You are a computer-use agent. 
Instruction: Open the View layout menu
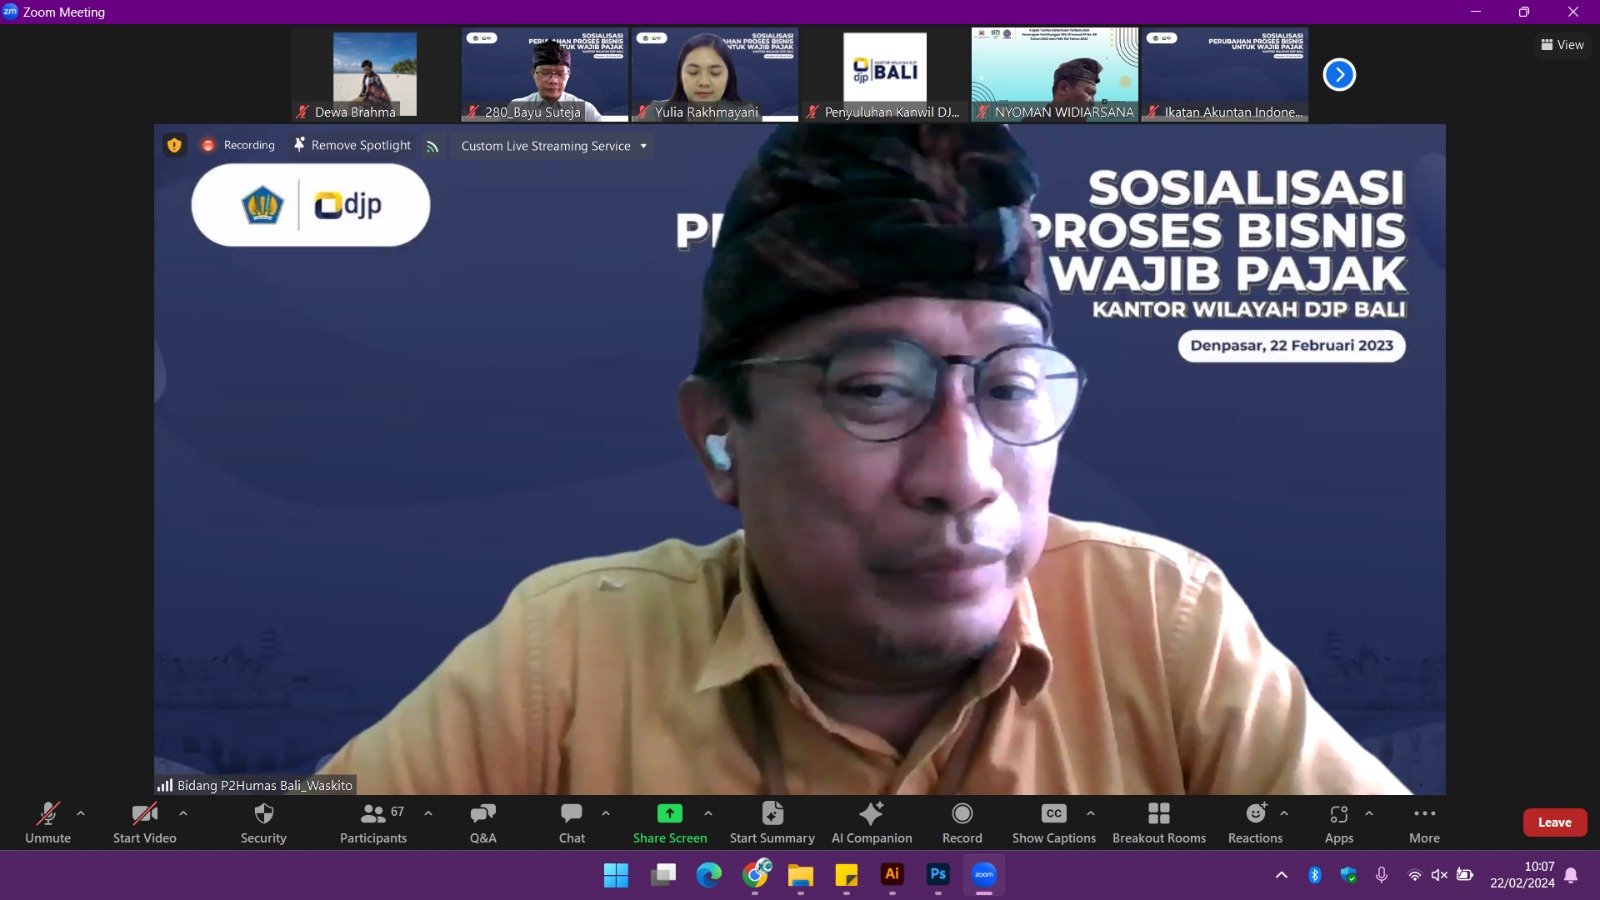click(x=1562, y=45)
